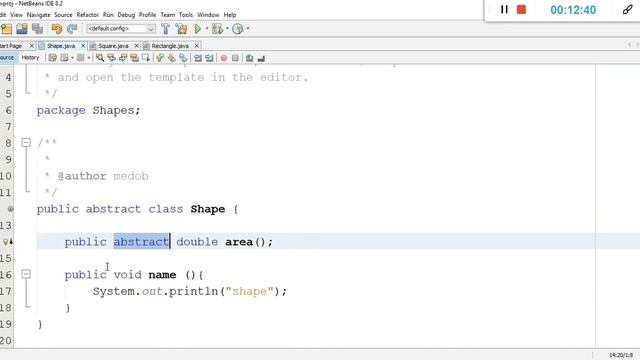
Task: Click the word 'area' in line 14
Action: click(239, 242)
